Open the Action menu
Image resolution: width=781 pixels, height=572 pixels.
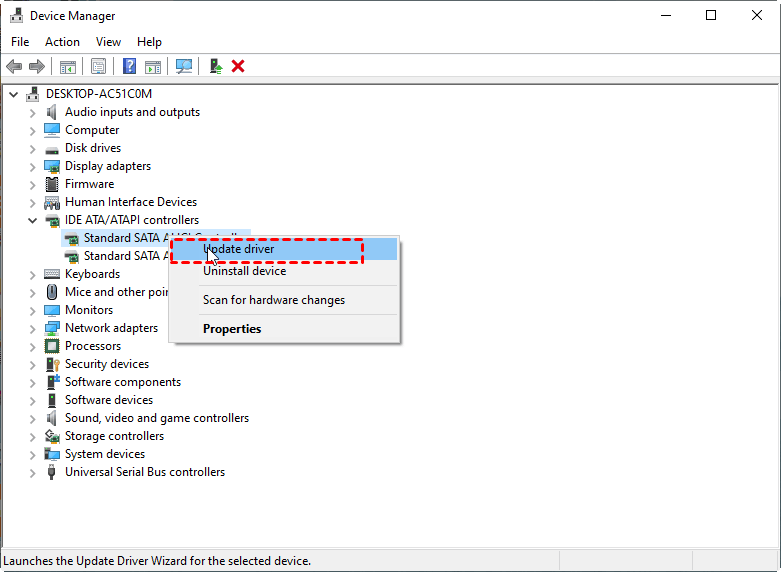point(62,42)
